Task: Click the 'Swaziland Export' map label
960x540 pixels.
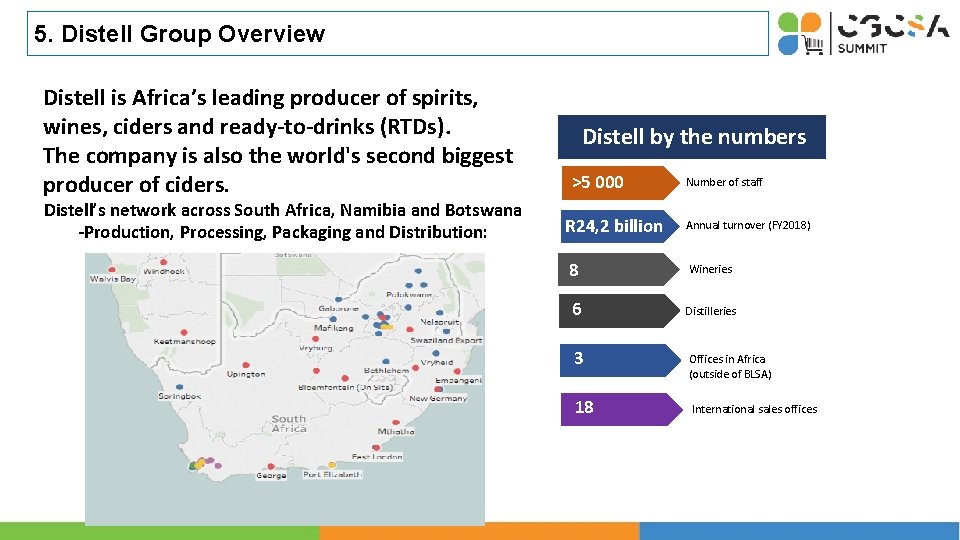Action: pyautogui.click(x=446, y=340)
